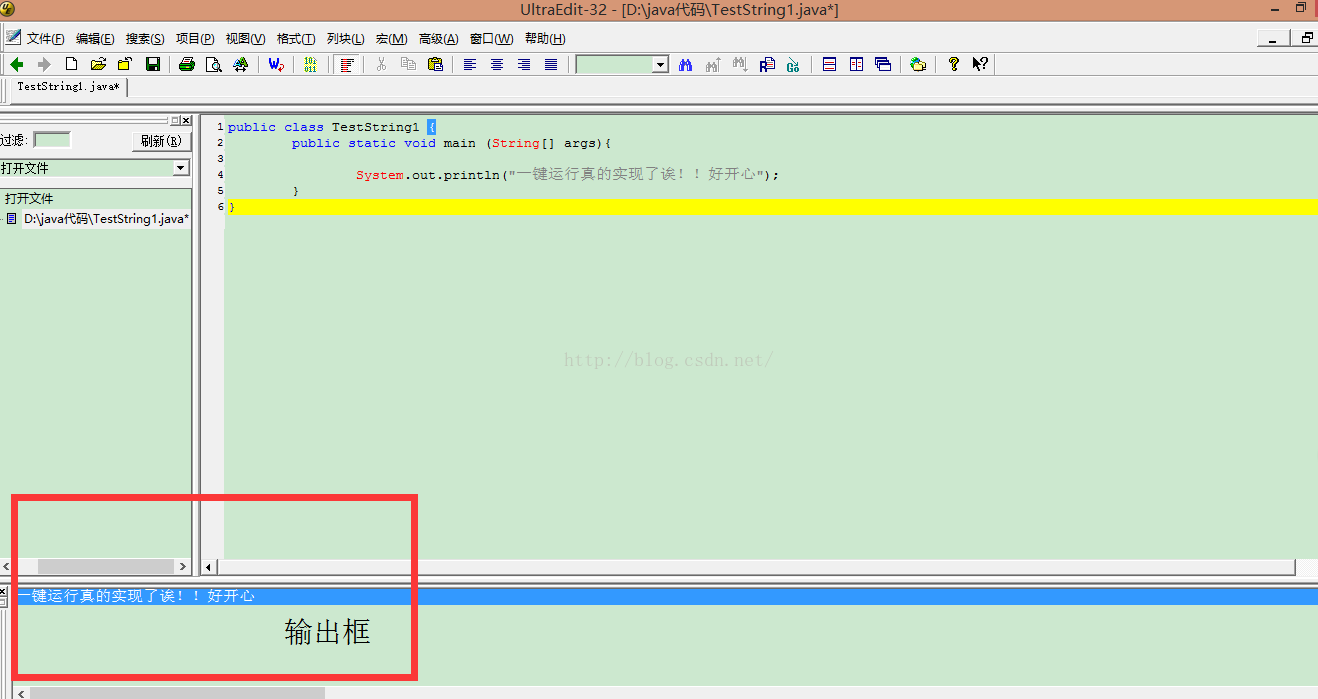
Task: Open the 项目(P) menu
Action: pyautogui.click(x=195, y=39)
